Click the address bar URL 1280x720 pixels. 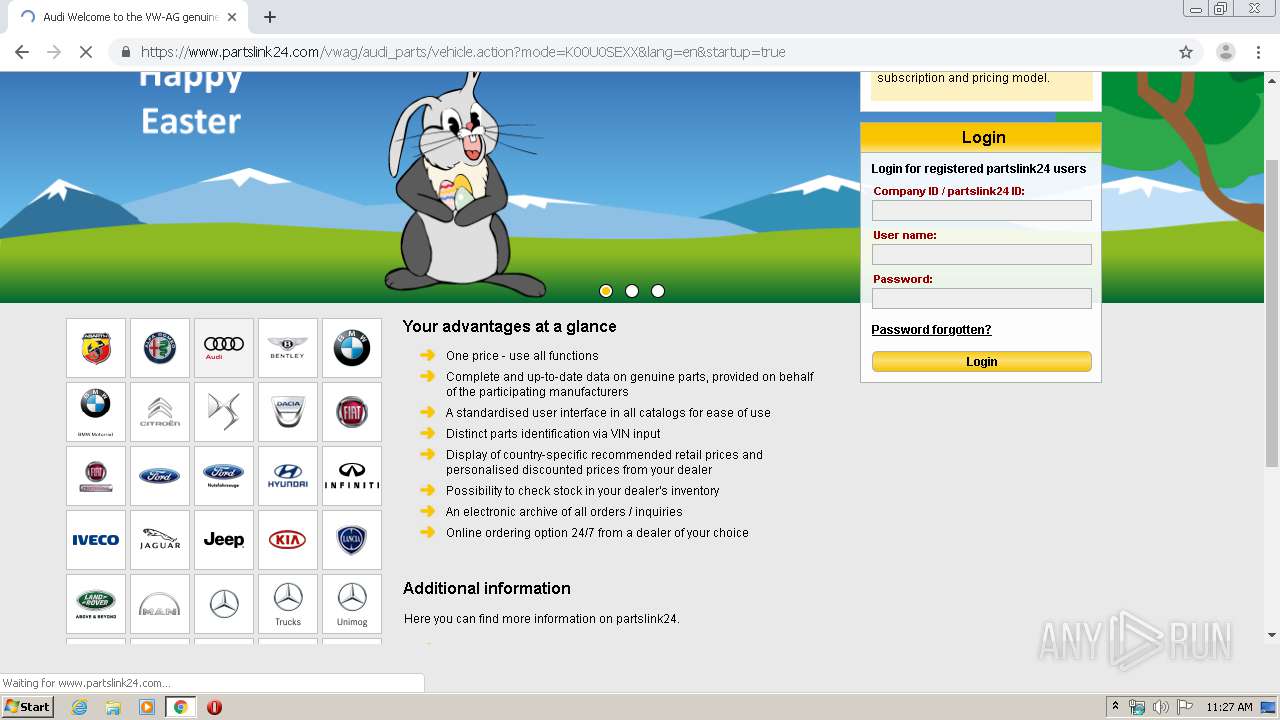(x=463, y=52)
